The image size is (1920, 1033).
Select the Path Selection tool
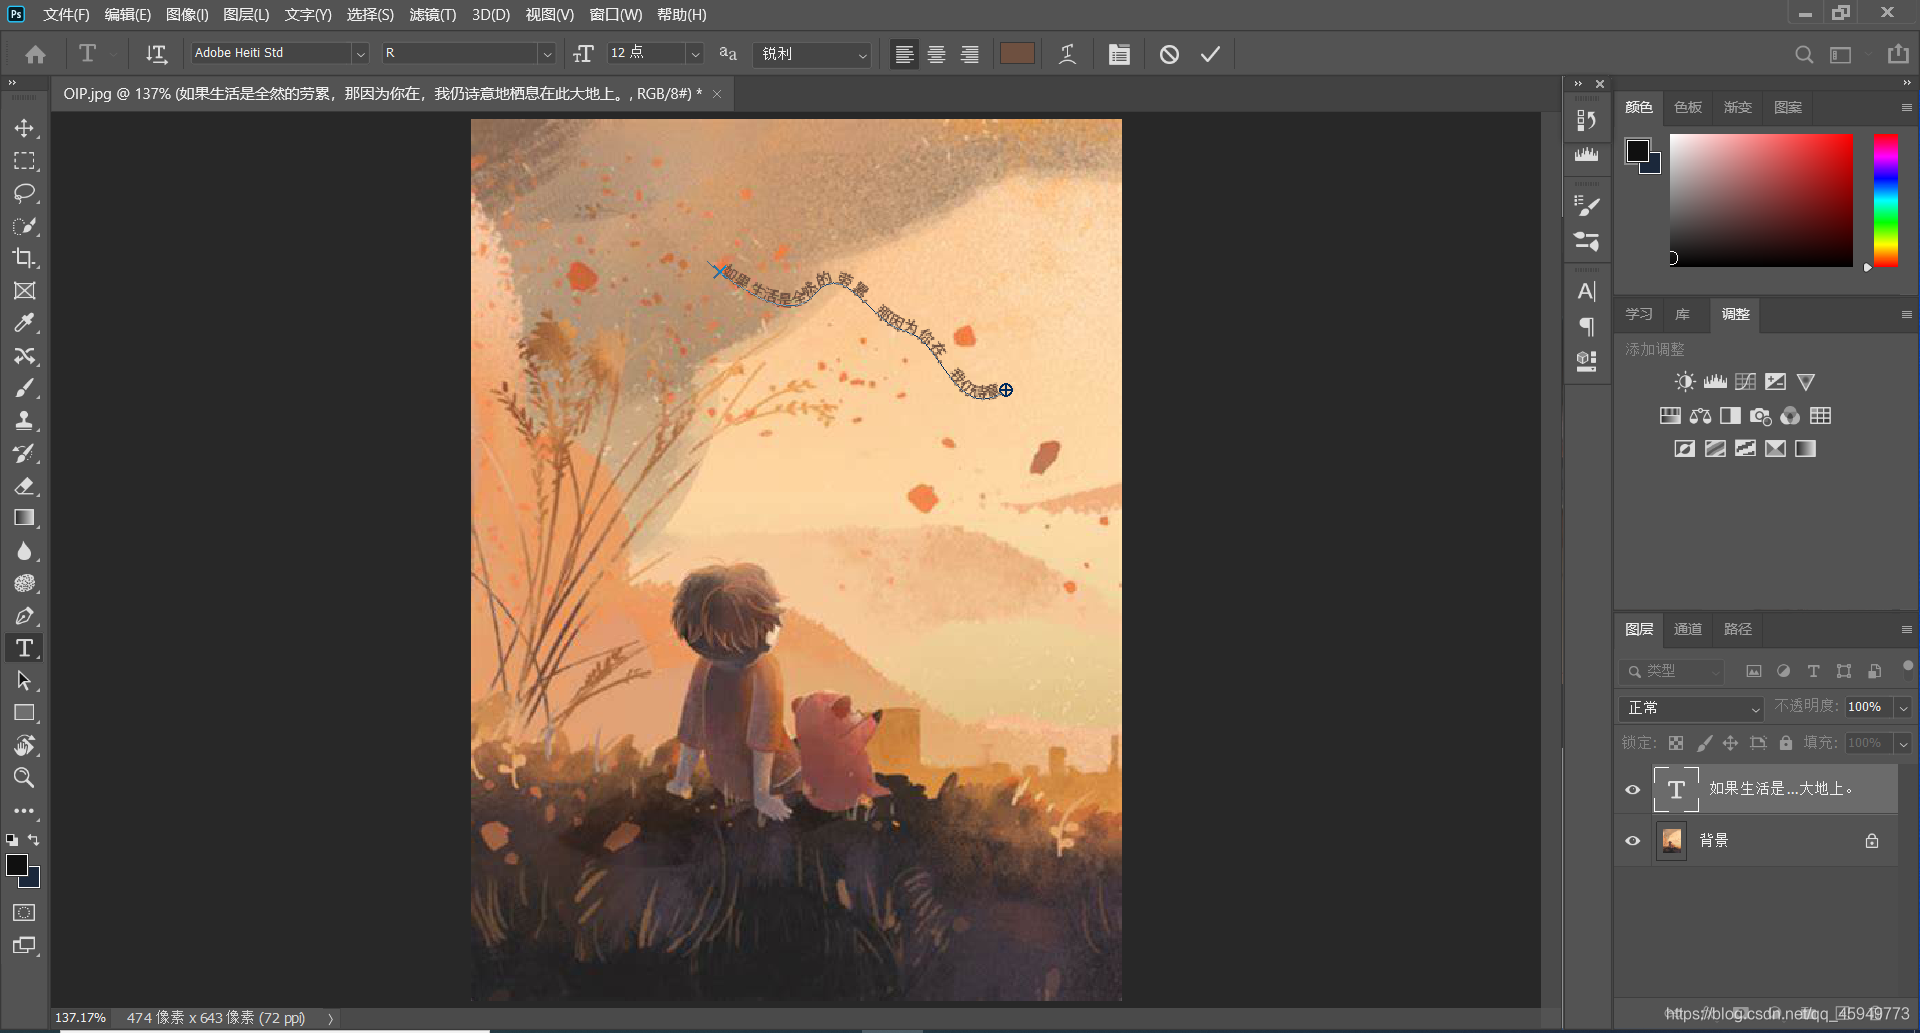coord(24,681)
